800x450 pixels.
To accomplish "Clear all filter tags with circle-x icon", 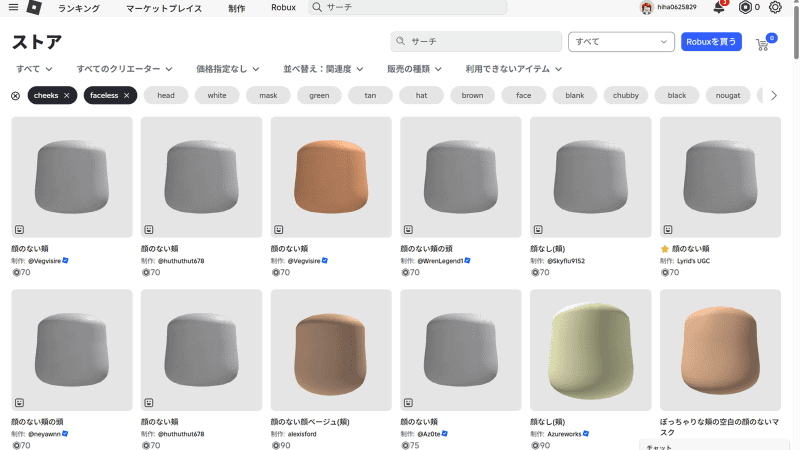I will point(15,95).
